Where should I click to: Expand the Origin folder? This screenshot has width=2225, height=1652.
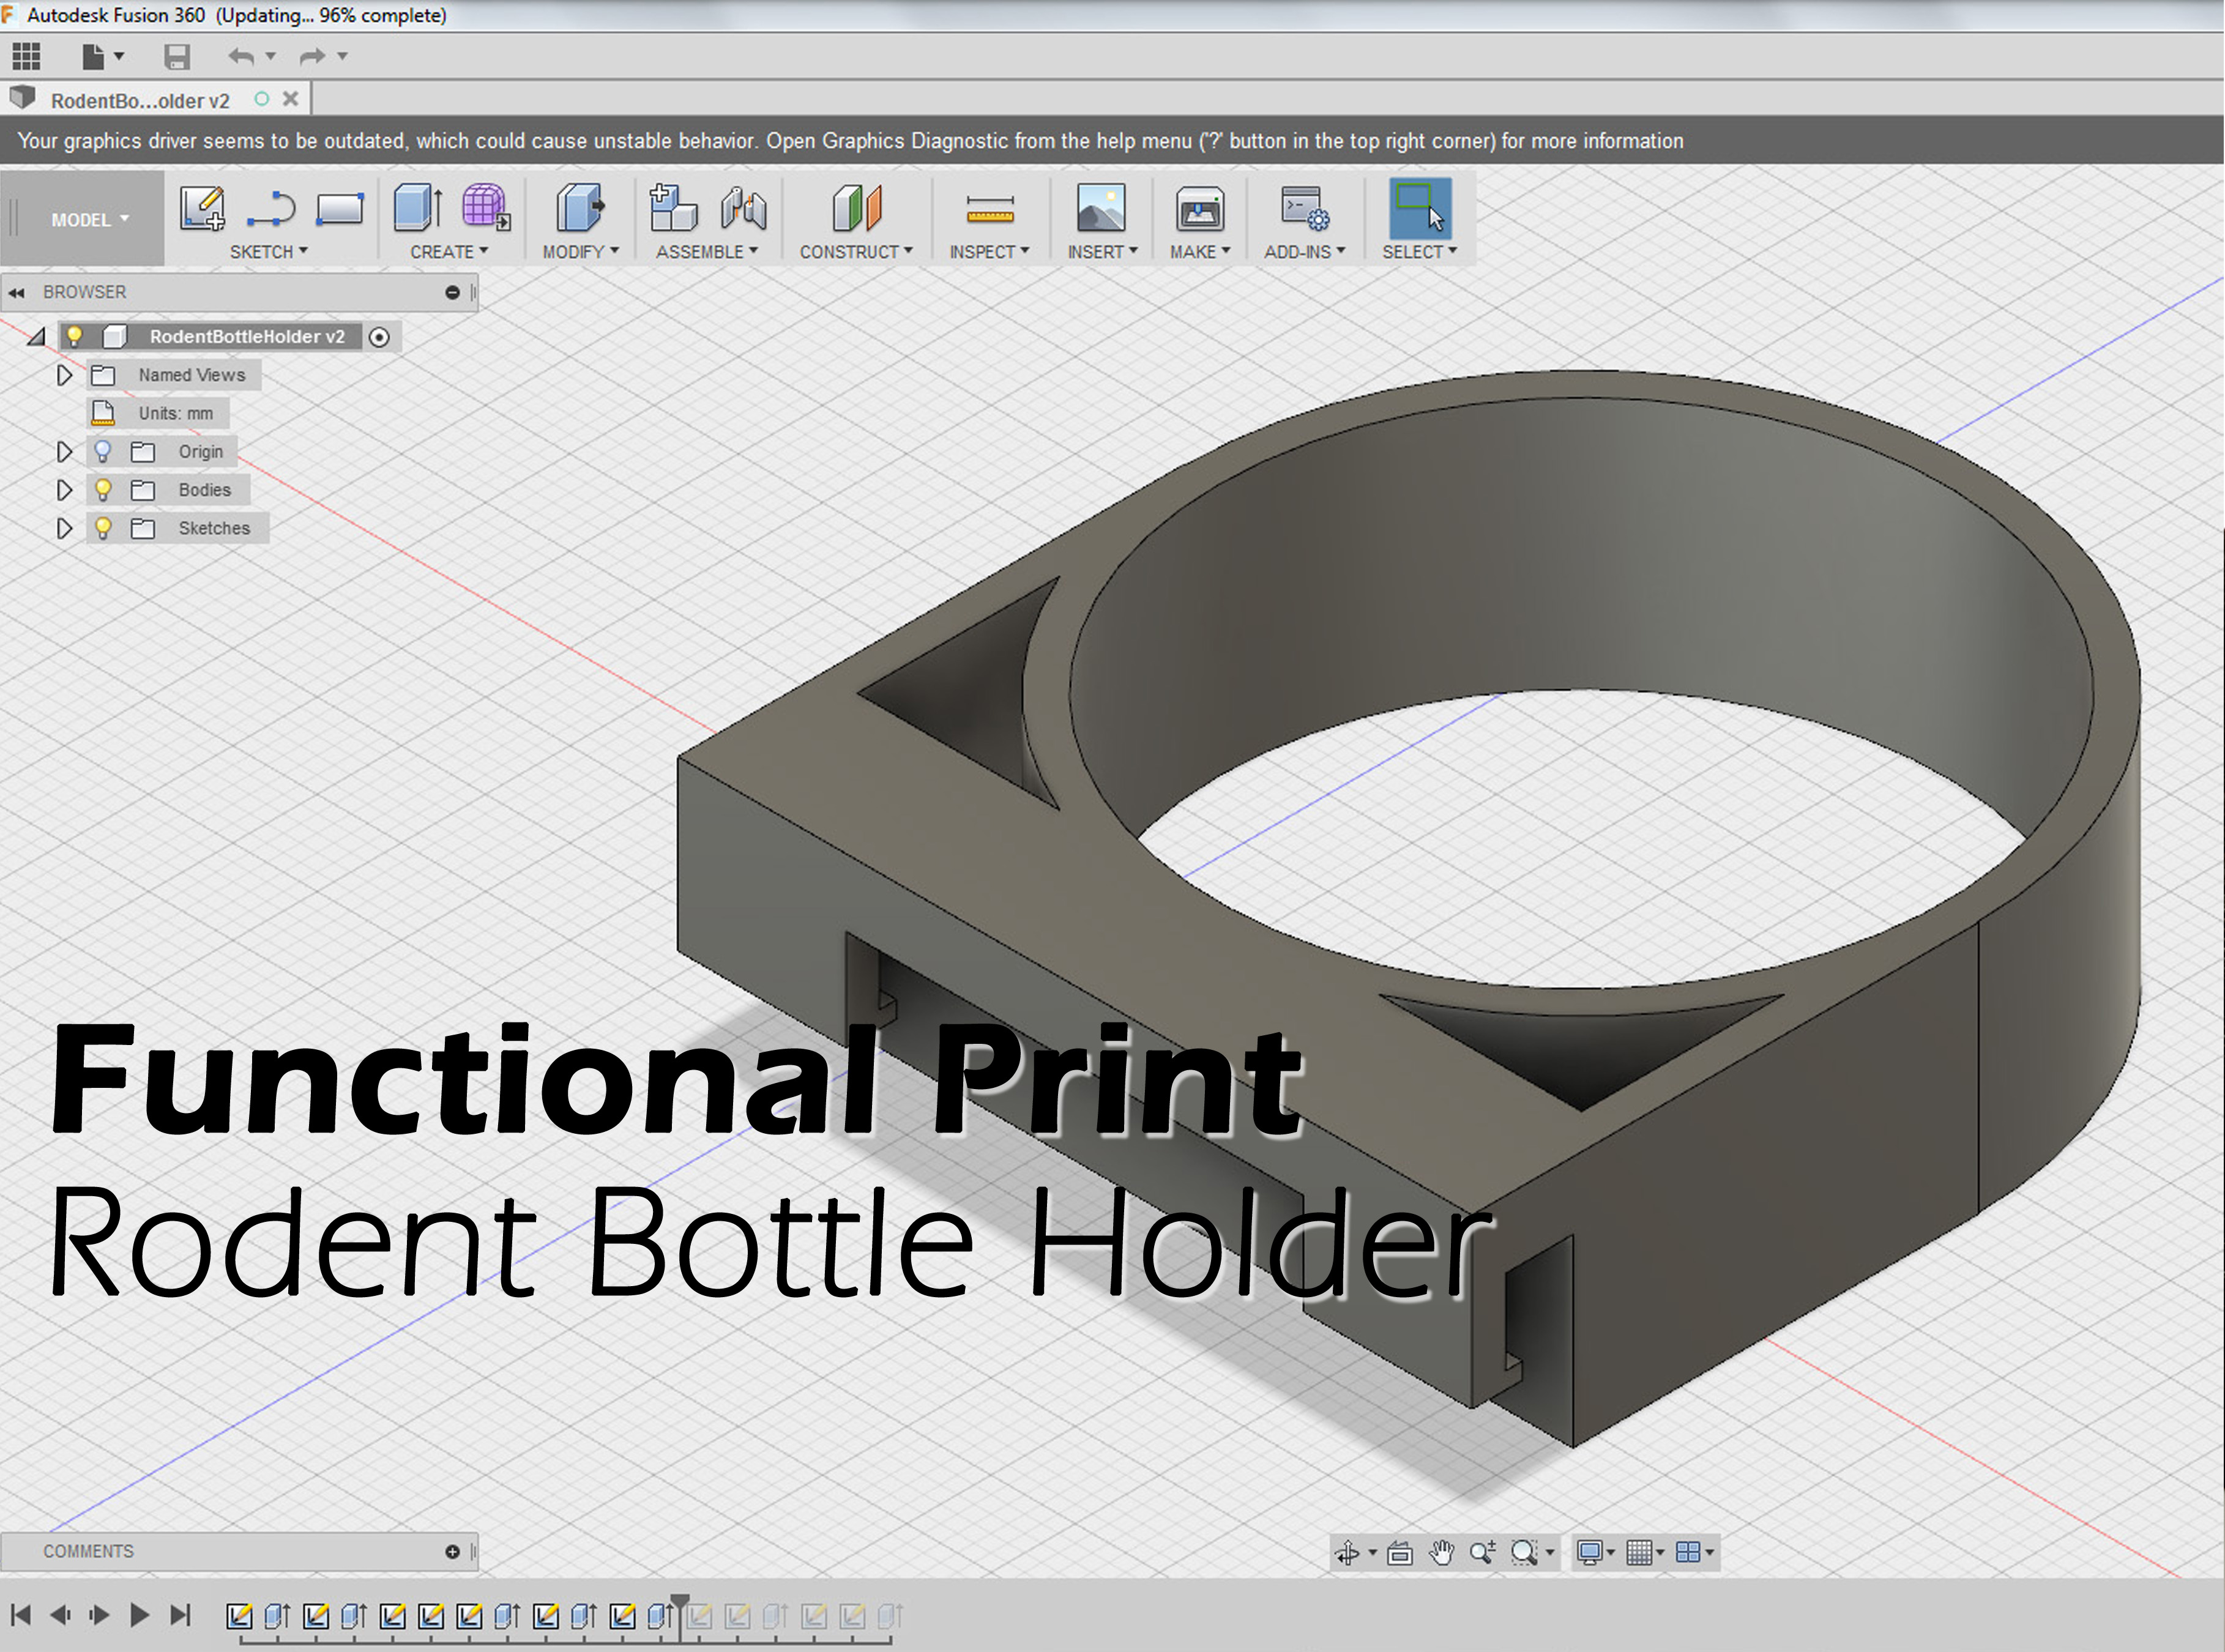(64, 452)
